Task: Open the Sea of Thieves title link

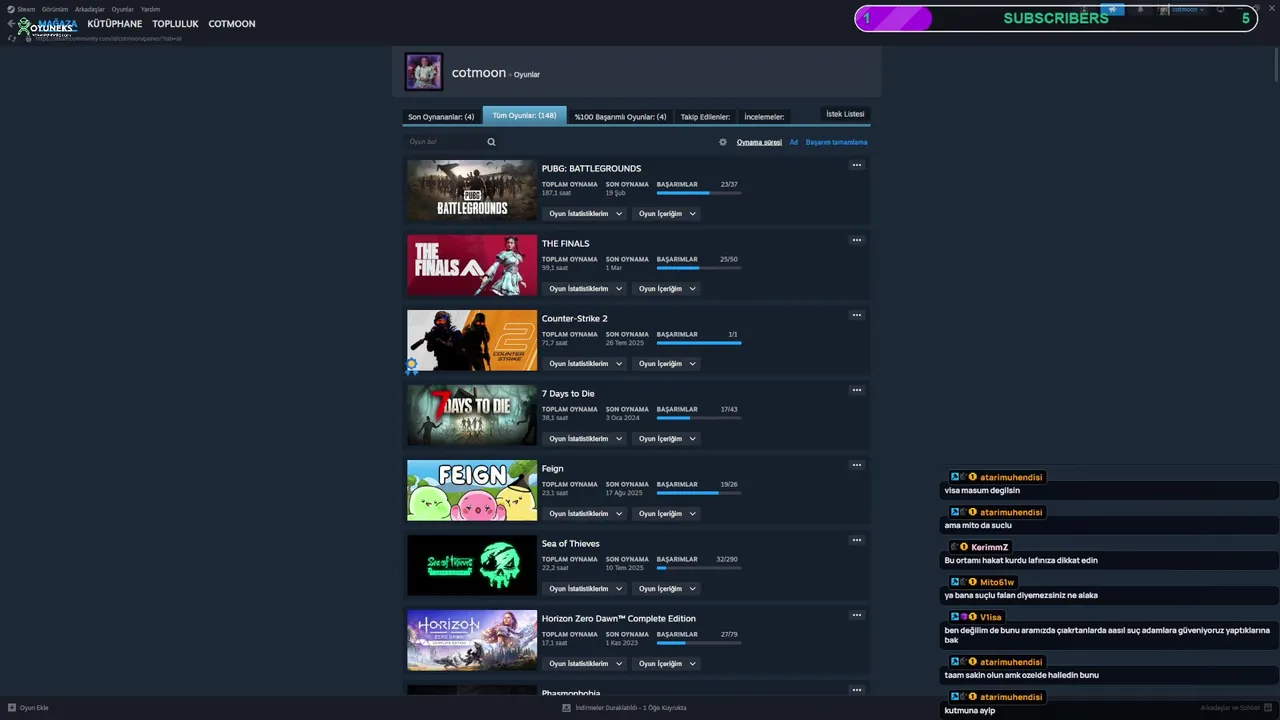Action: [571, 543]
